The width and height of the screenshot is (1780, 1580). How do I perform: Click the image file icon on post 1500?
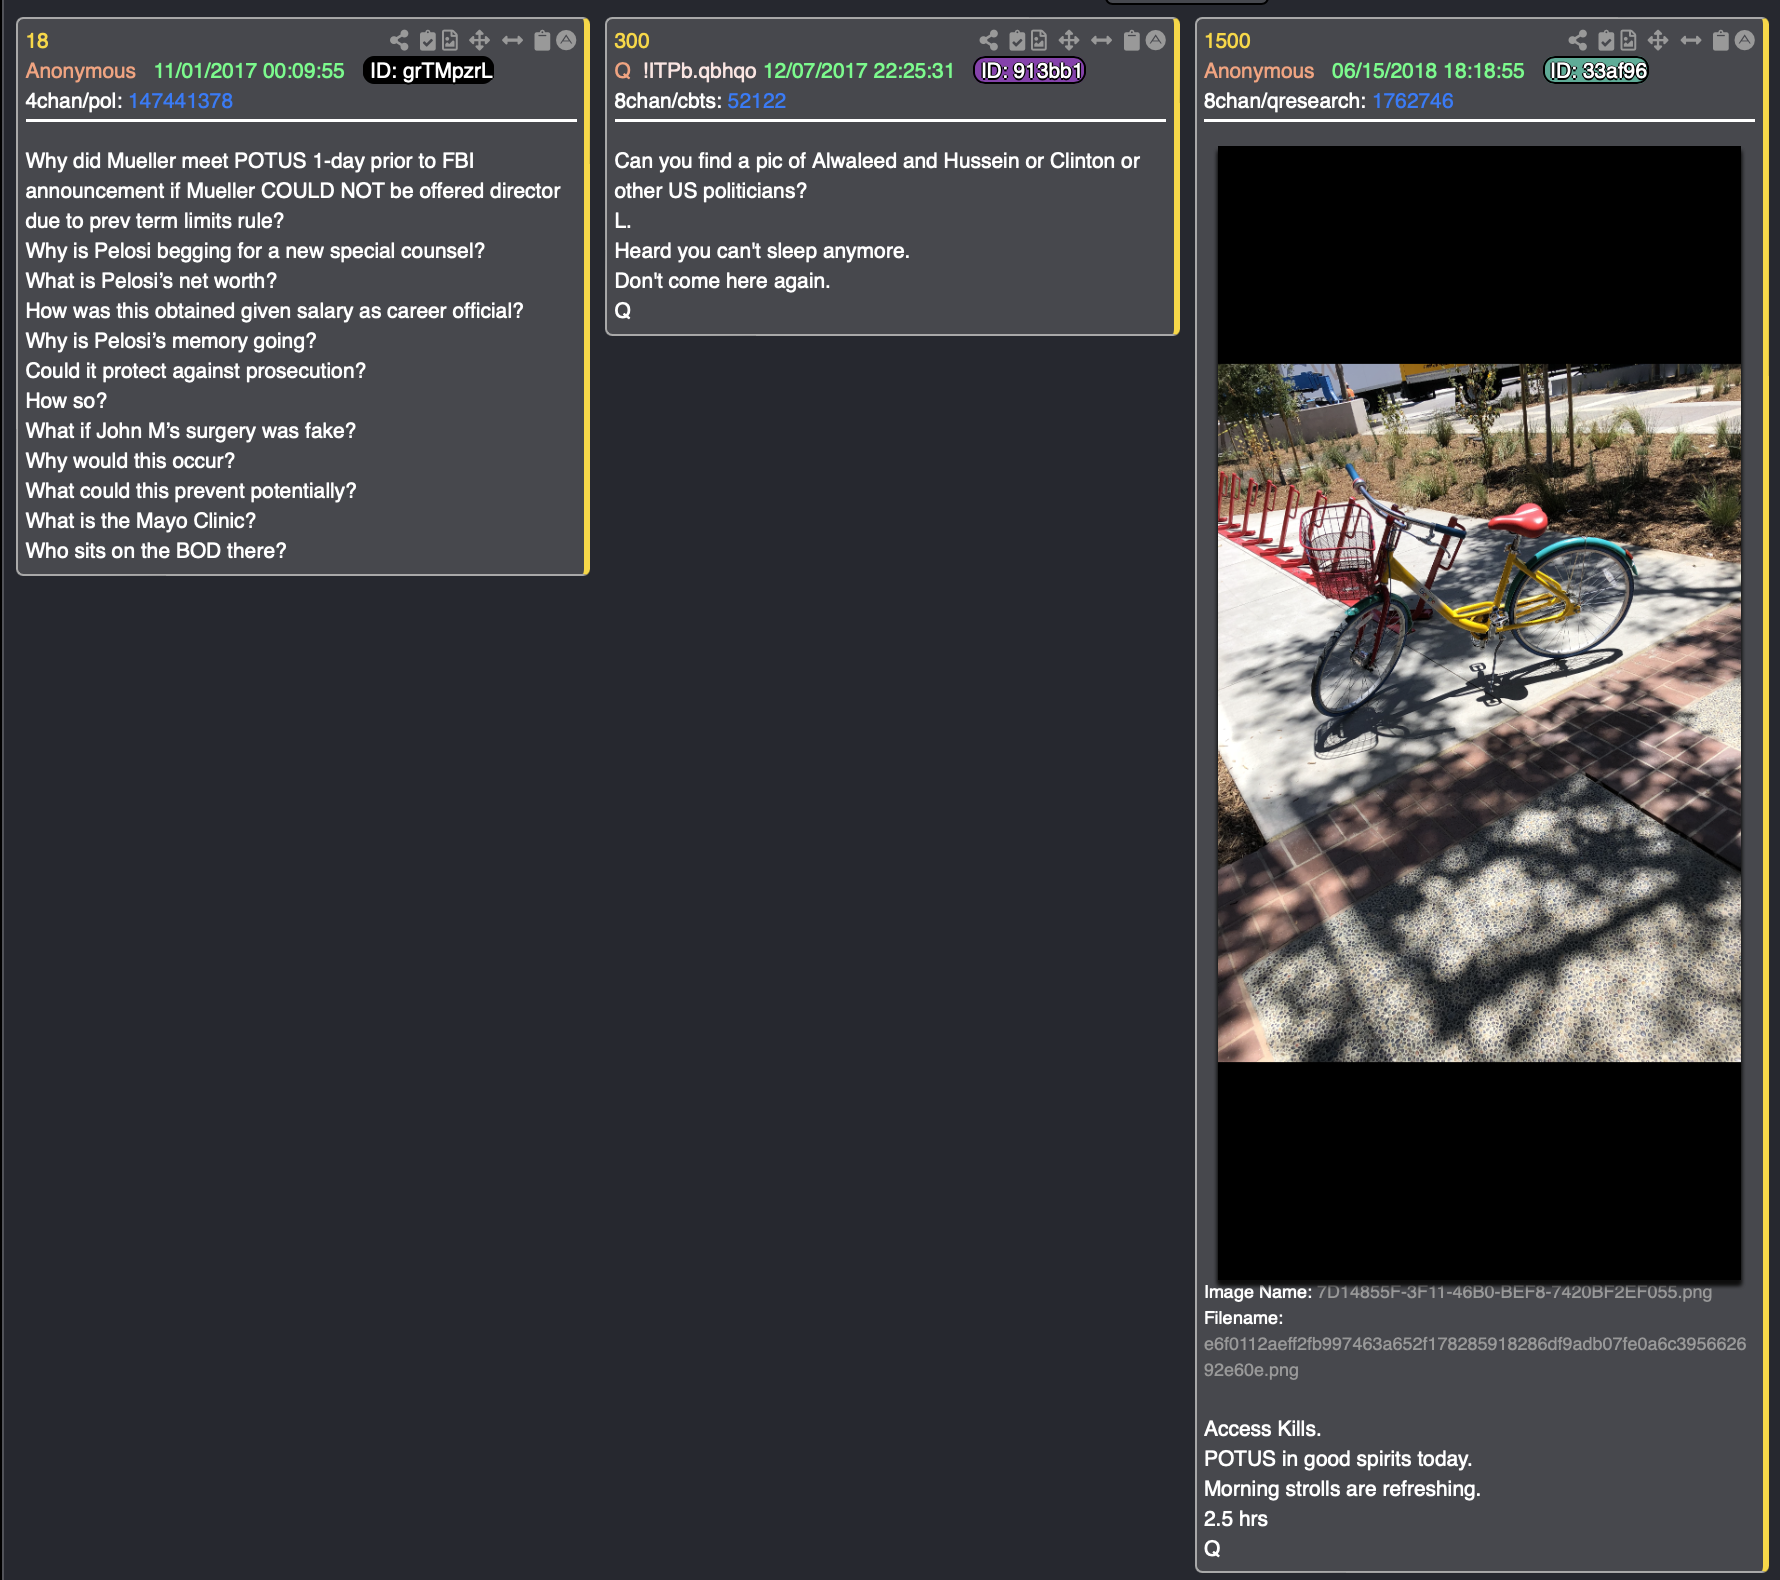pyautogui.click(x=1628, y=40)
